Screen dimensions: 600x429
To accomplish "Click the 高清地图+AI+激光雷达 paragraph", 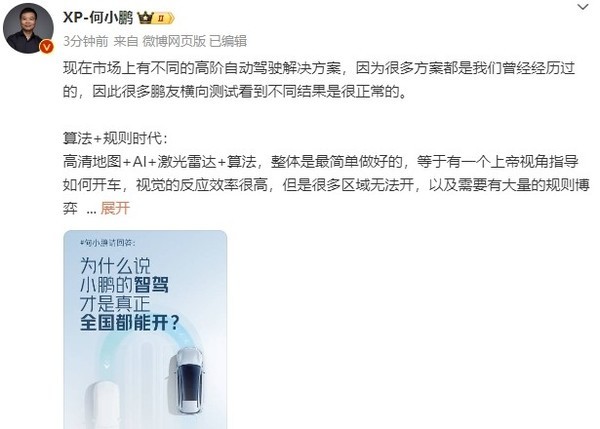I will click(326, 185).
